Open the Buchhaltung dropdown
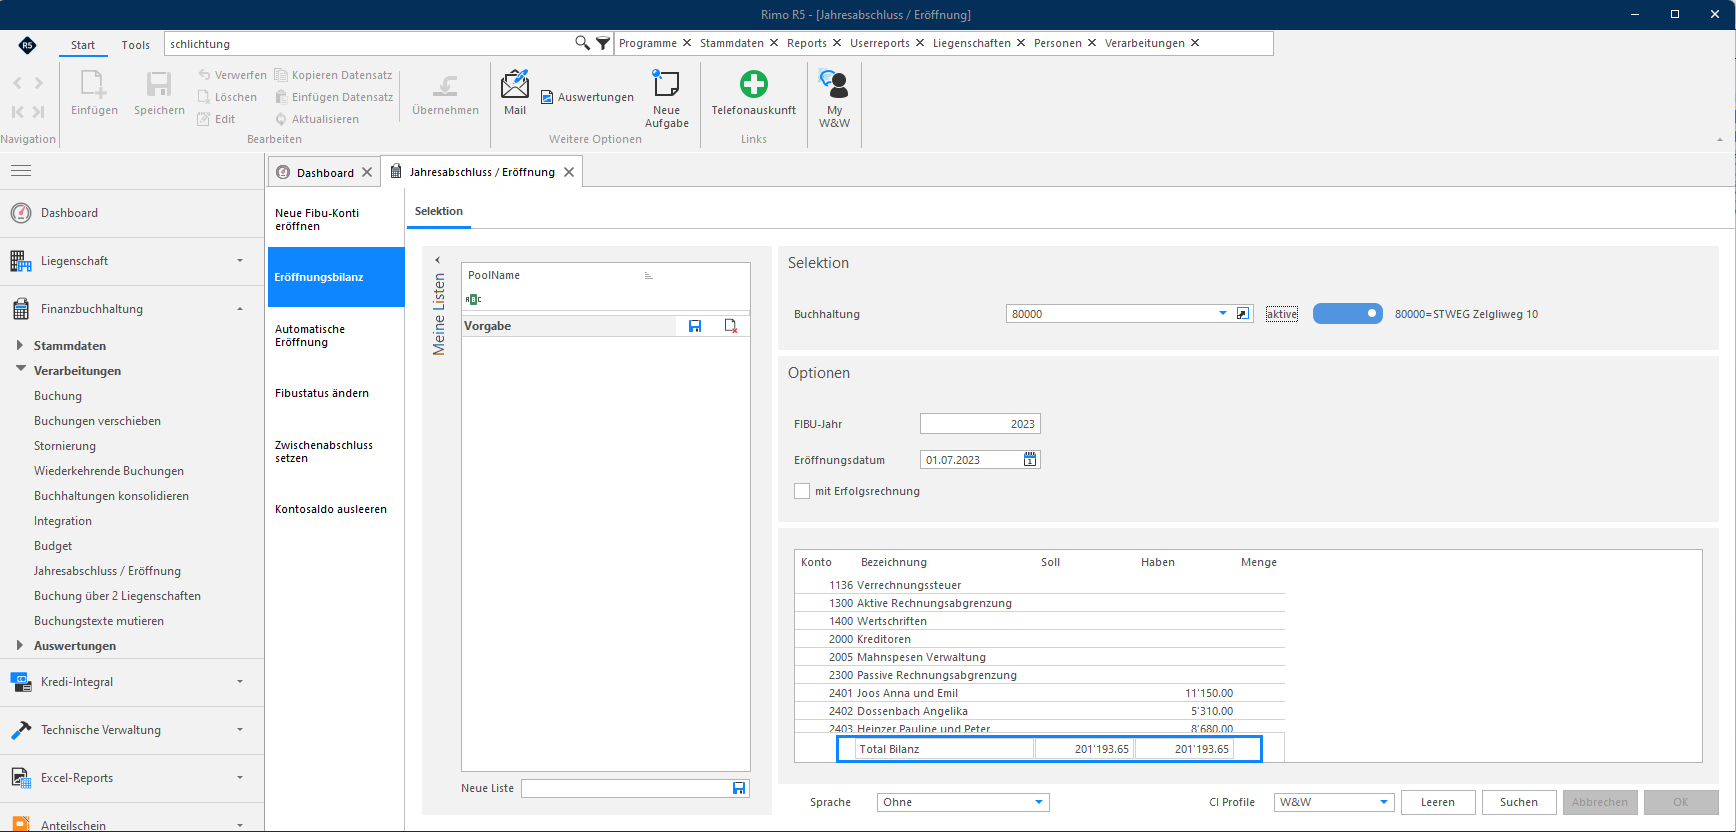The image size is (1736, 832). [1222, 314]
